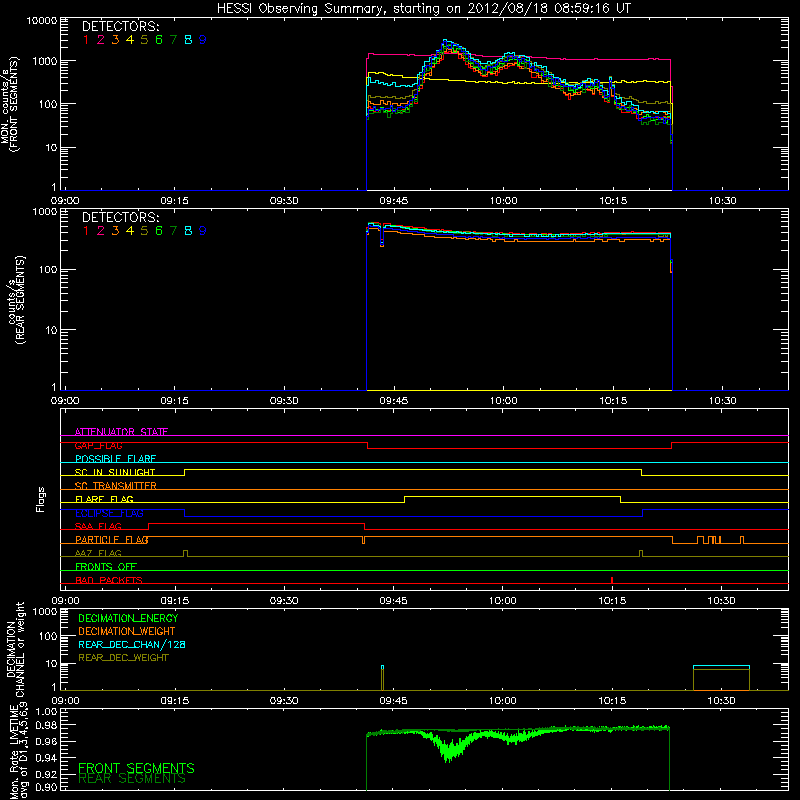Viewport: 800px width, 800px height.
Task: Click the red BAD_PACKETS marker near 10:15
Action: tap(612, 580)
